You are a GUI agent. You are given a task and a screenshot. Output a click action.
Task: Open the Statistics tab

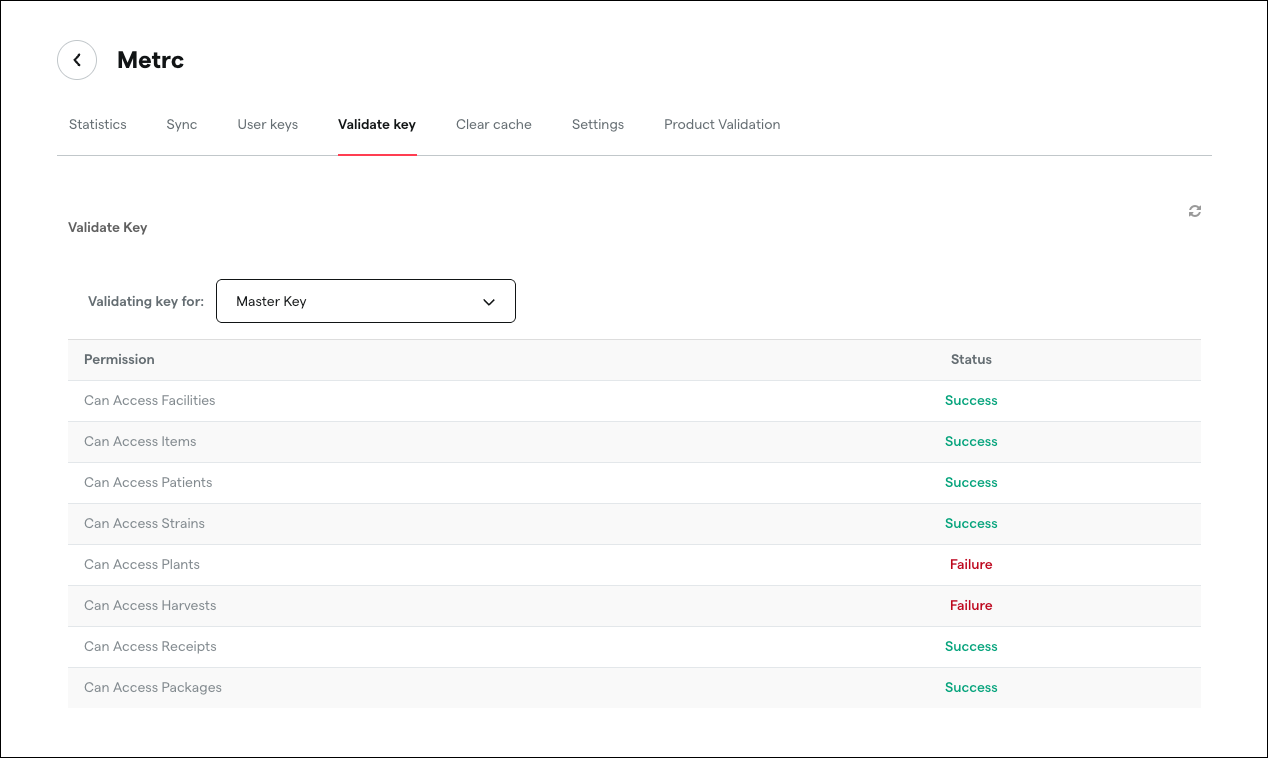tap(98, 125)
